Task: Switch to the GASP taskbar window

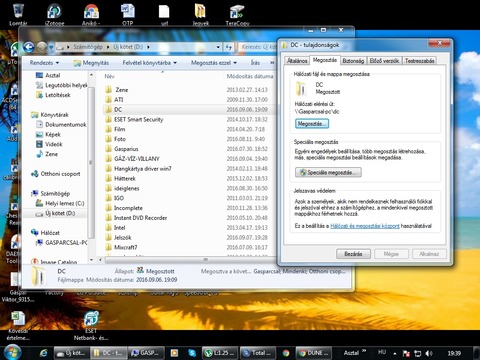Action: (146, 353)
